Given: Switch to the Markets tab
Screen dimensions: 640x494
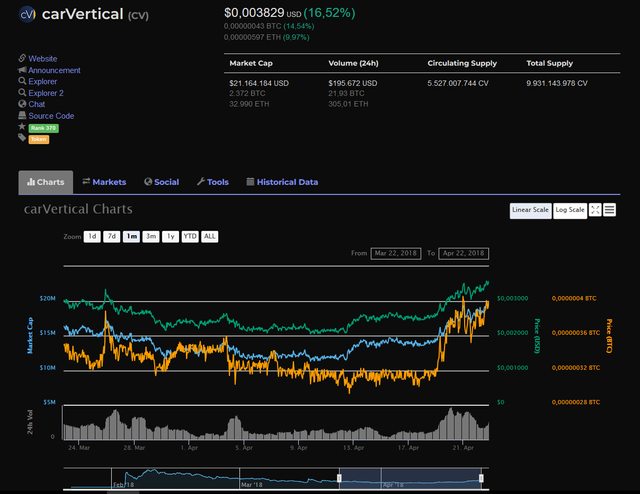Looking at the screenshot, I should click(x=104, y=182).
